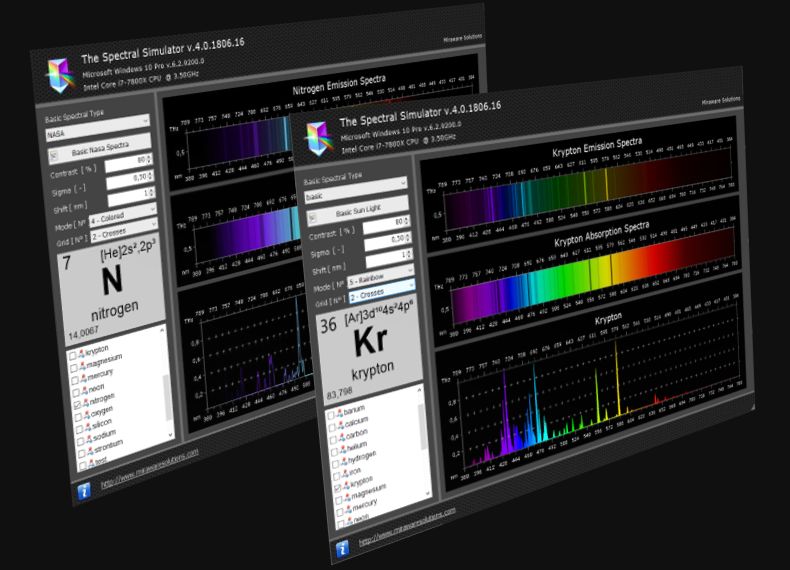This screenshot has height=570, width=790.
Task: Click the info icon in the front window
Action: pyautogui.click(x=342, y=548)
